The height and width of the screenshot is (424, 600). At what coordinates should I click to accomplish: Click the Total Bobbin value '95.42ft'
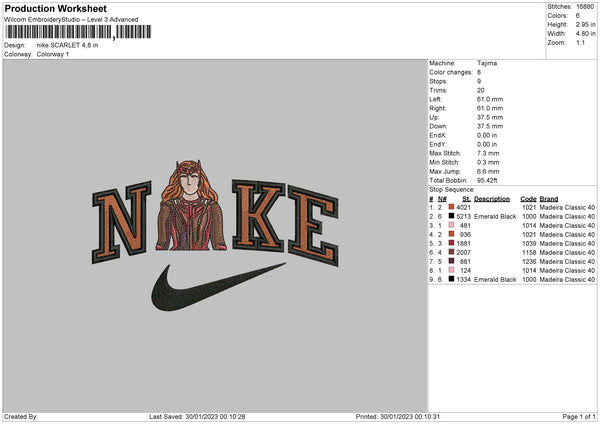pos(487,180)
